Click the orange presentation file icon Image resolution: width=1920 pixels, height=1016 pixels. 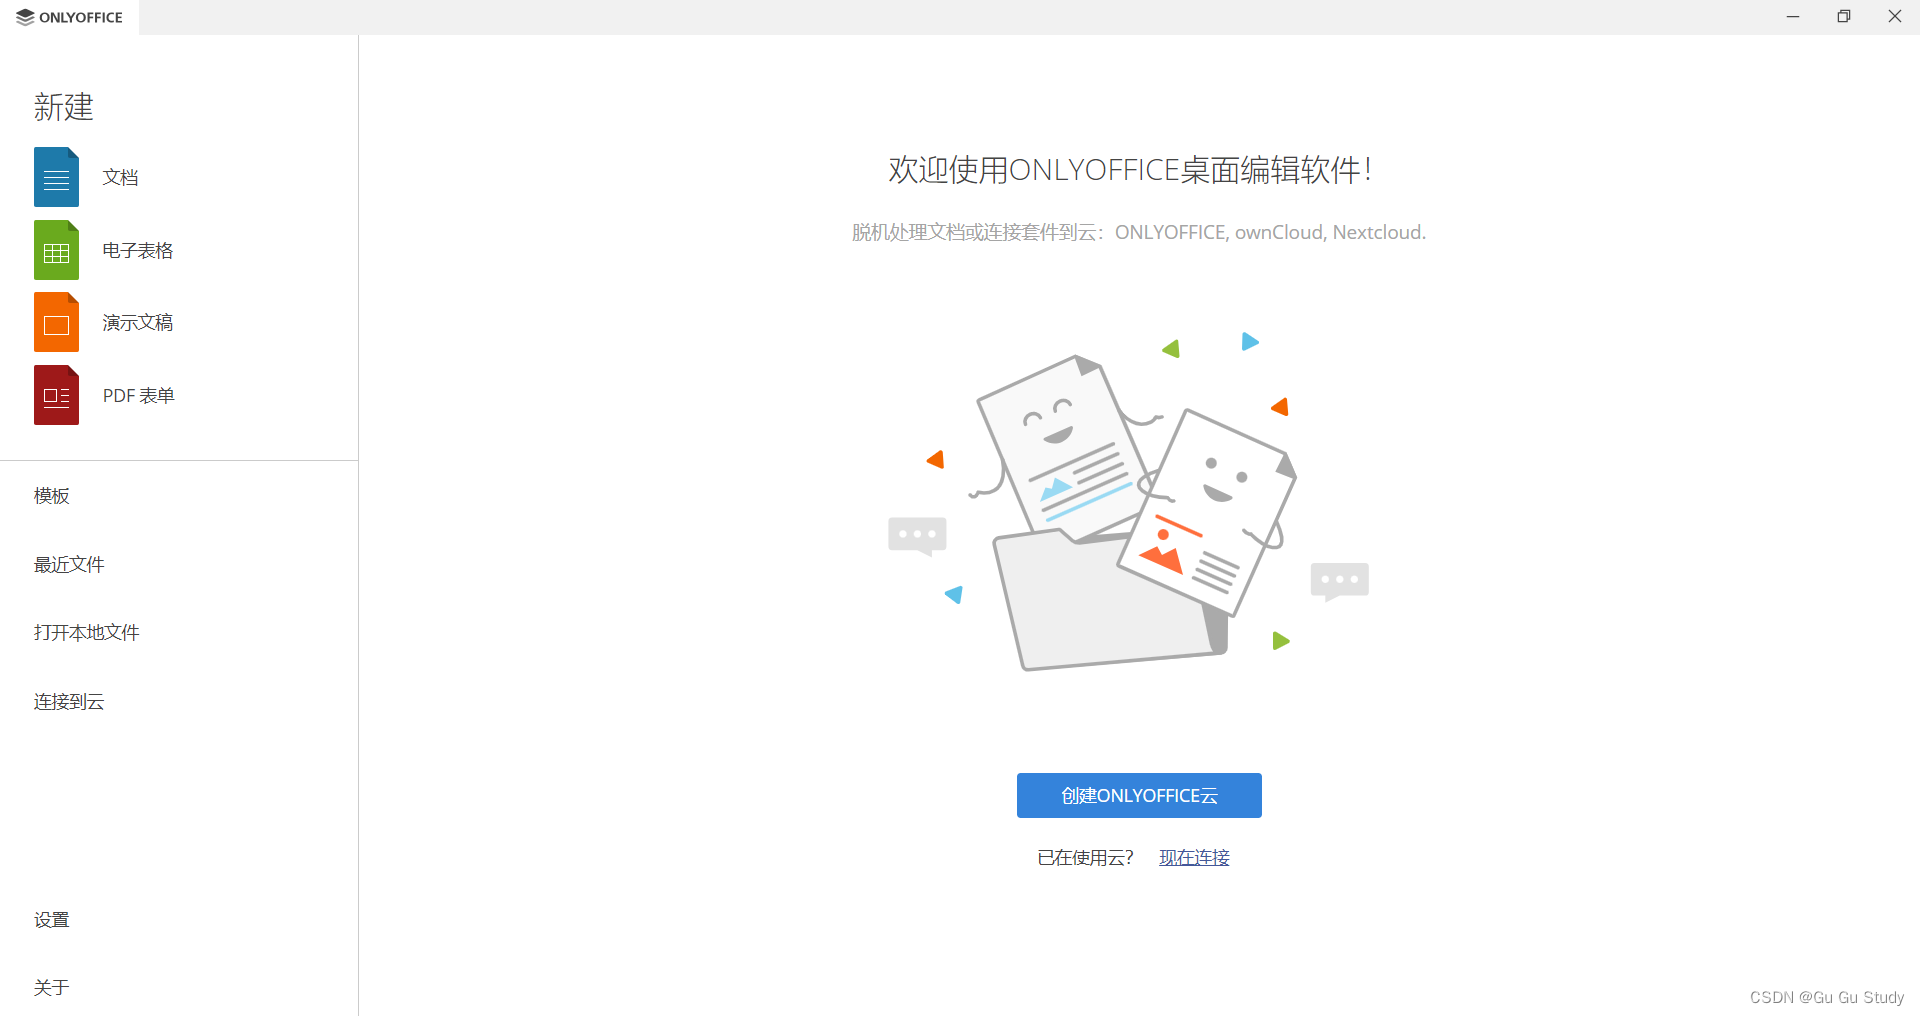click(56, 322)
